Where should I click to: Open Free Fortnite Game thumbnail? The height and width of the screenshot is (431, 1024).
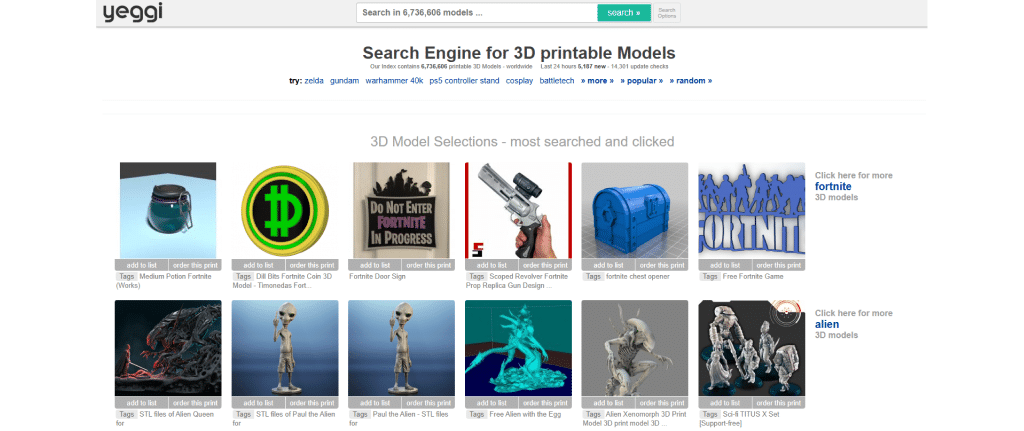click(x=752, y=210)
